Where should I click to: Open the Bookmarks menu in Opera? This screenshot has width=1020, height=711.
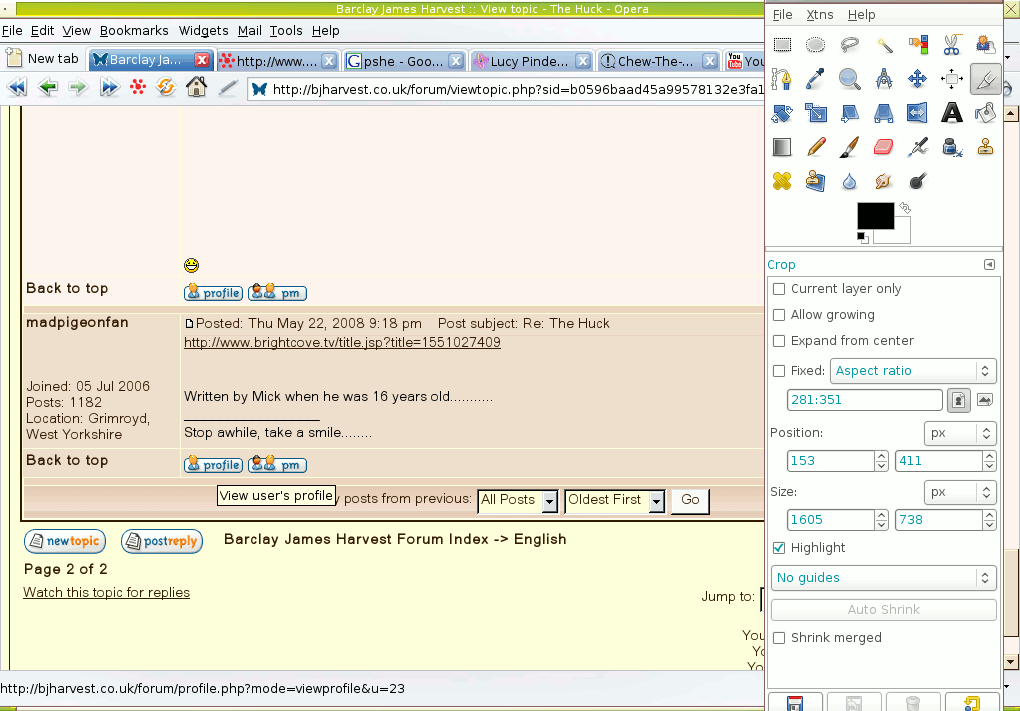point(134,31)
